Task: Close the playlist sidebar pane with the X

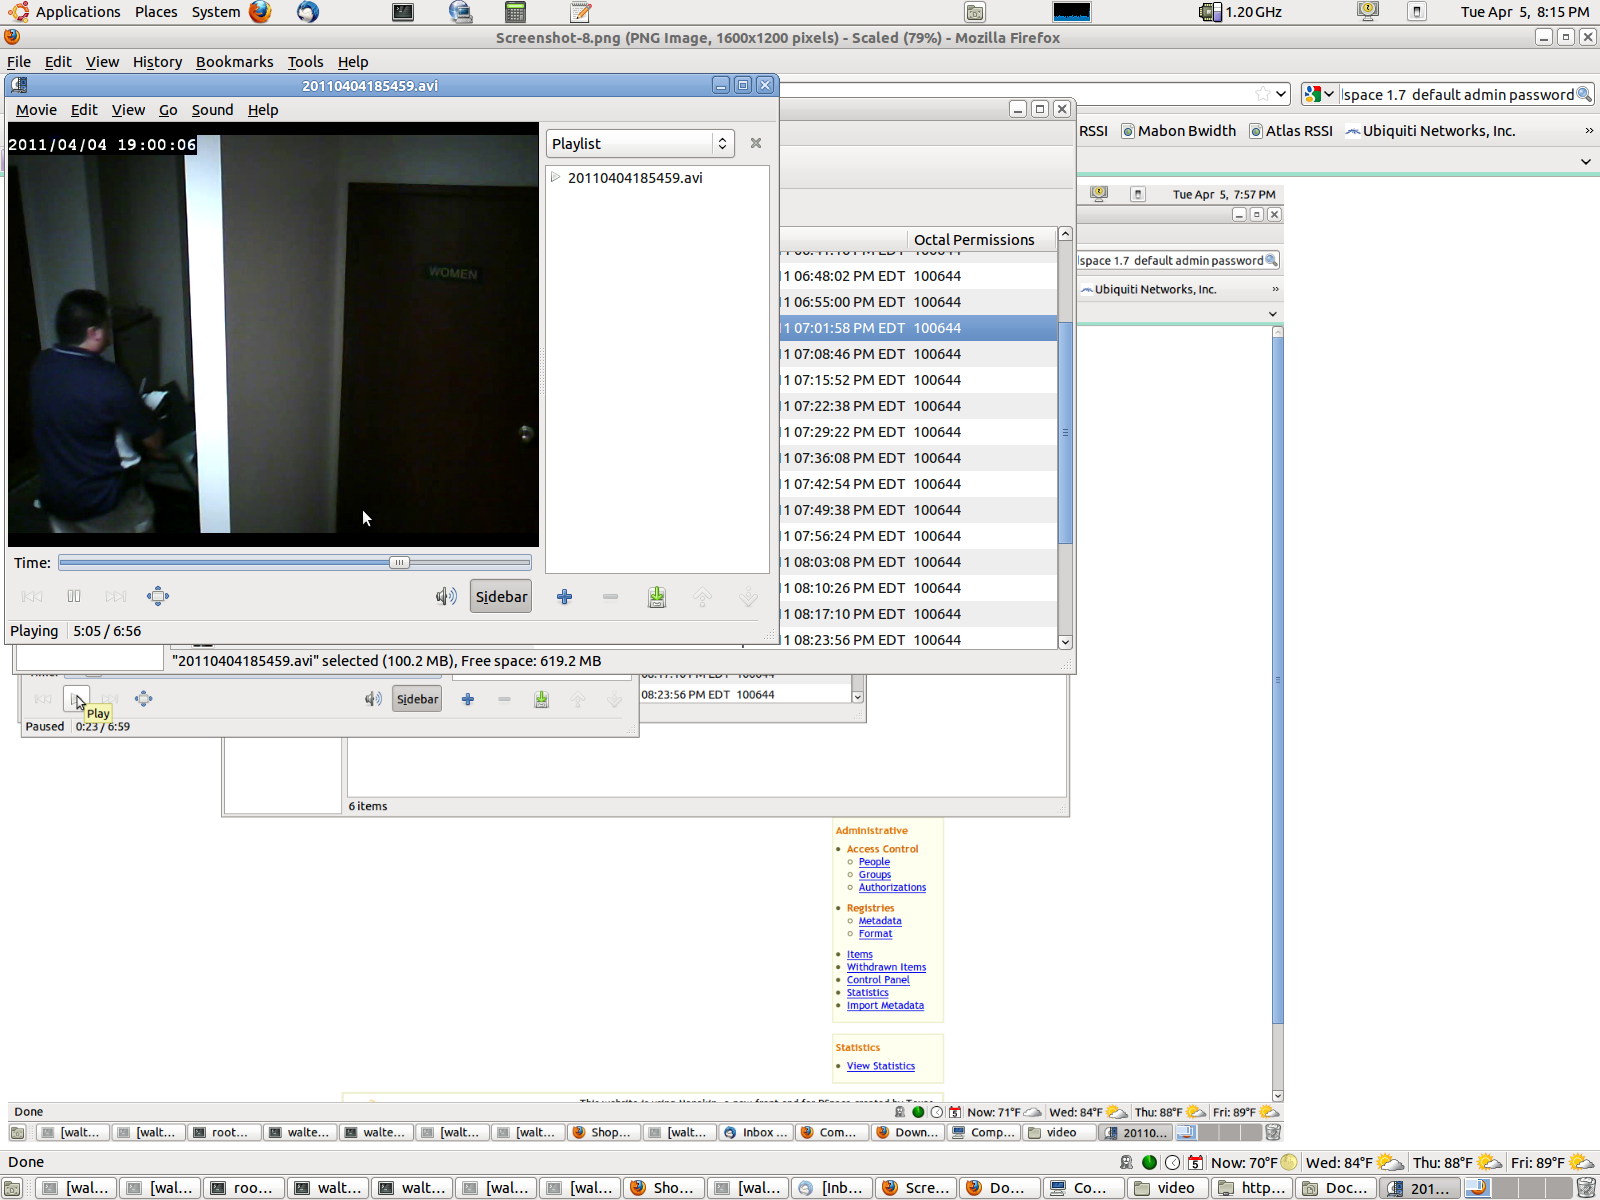Action: [x=756, y=143]
